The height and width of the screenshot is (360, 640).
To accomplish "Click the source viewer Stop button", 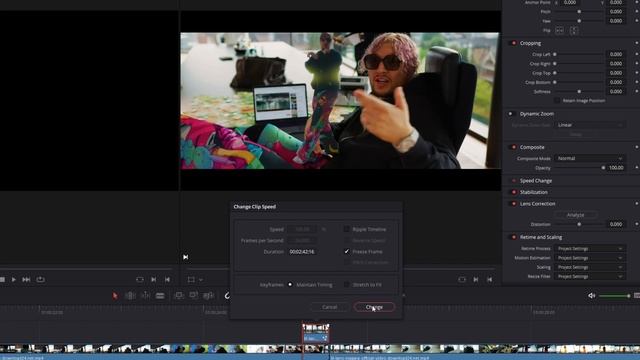I will (2, 280).
